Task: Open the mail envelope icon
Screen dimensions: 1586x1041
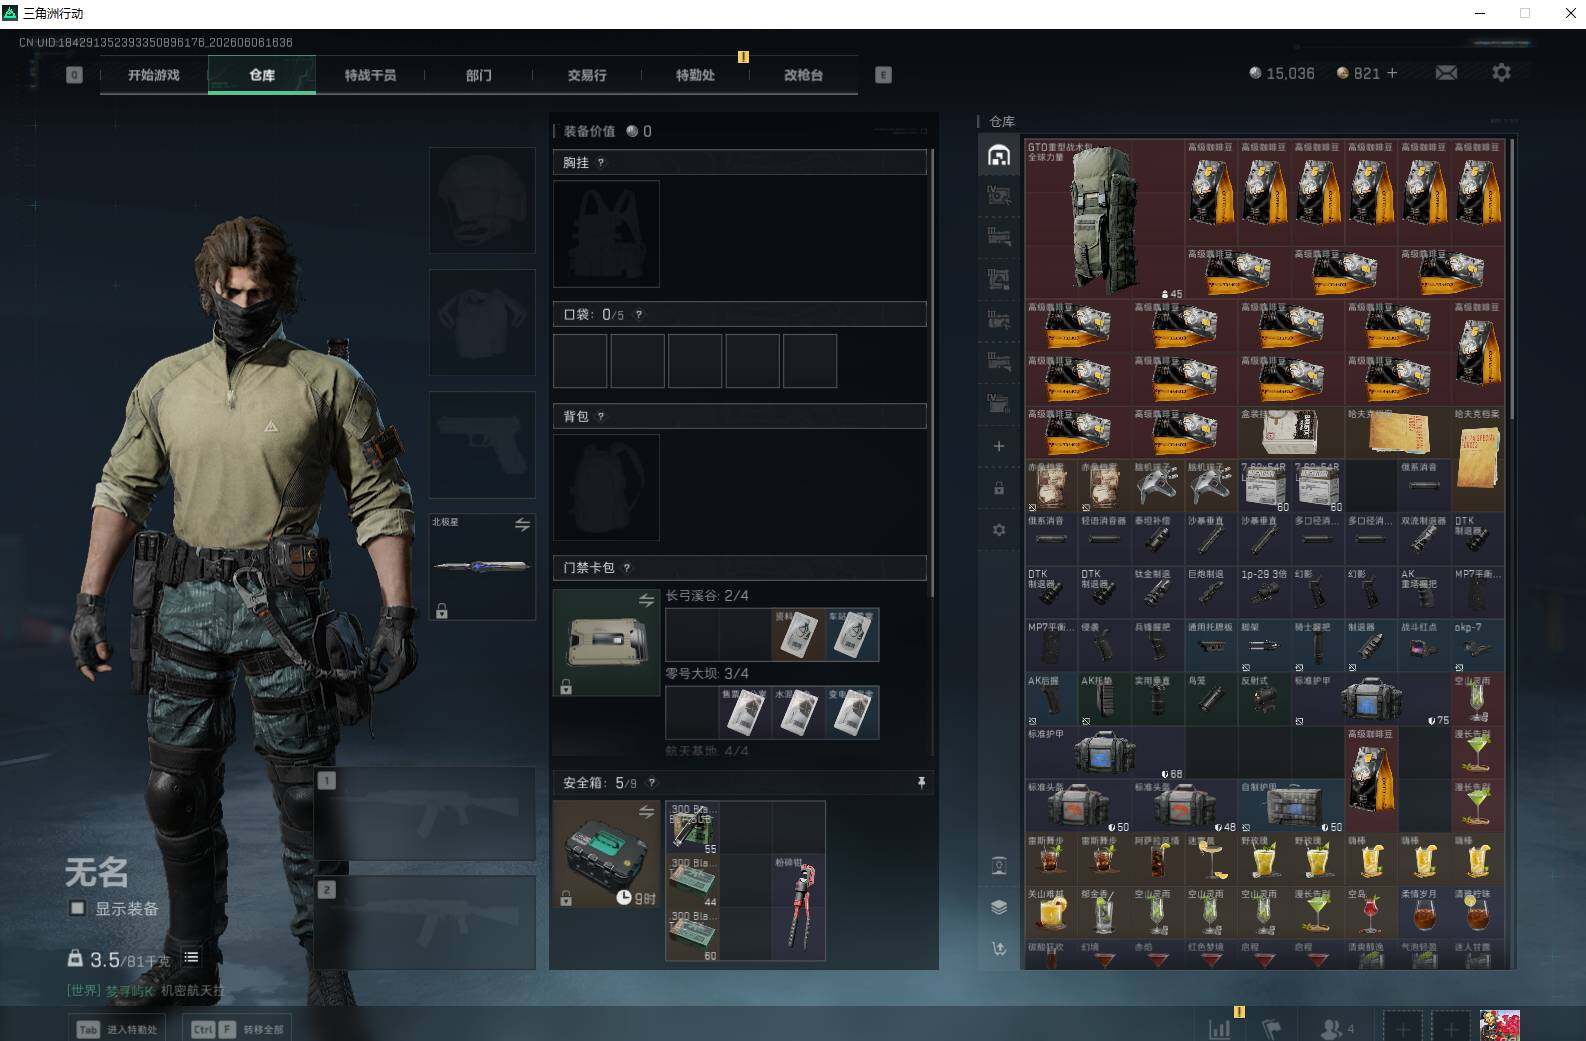Action: (1446, 72)
